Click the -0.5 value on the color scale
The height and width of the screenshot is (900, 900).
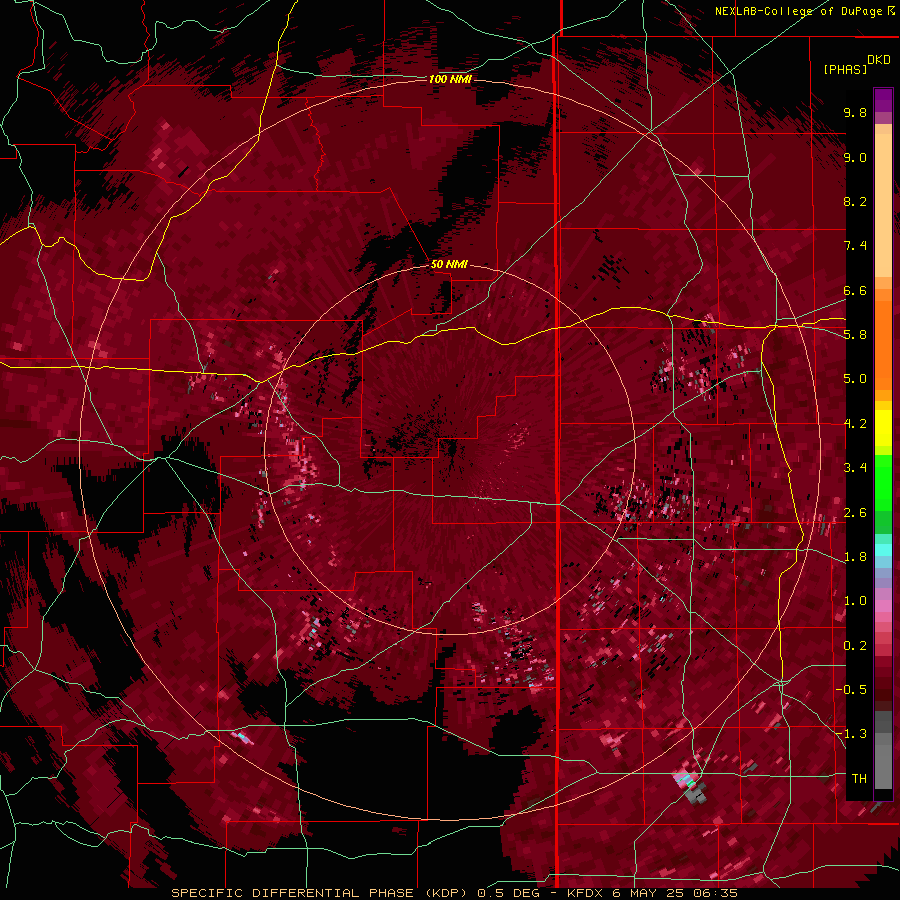click(x=852, y=690)
